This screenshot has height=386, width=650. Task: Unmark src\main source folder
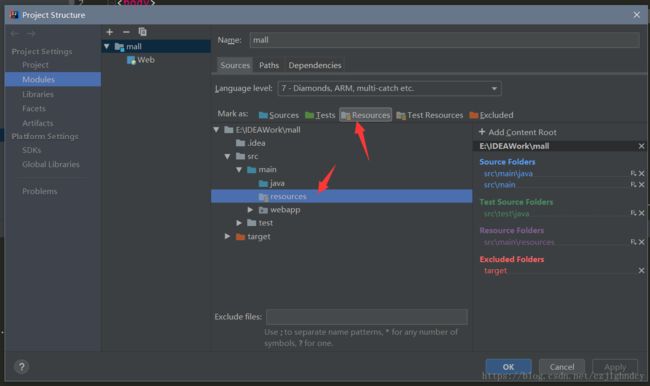click(641, 185)
